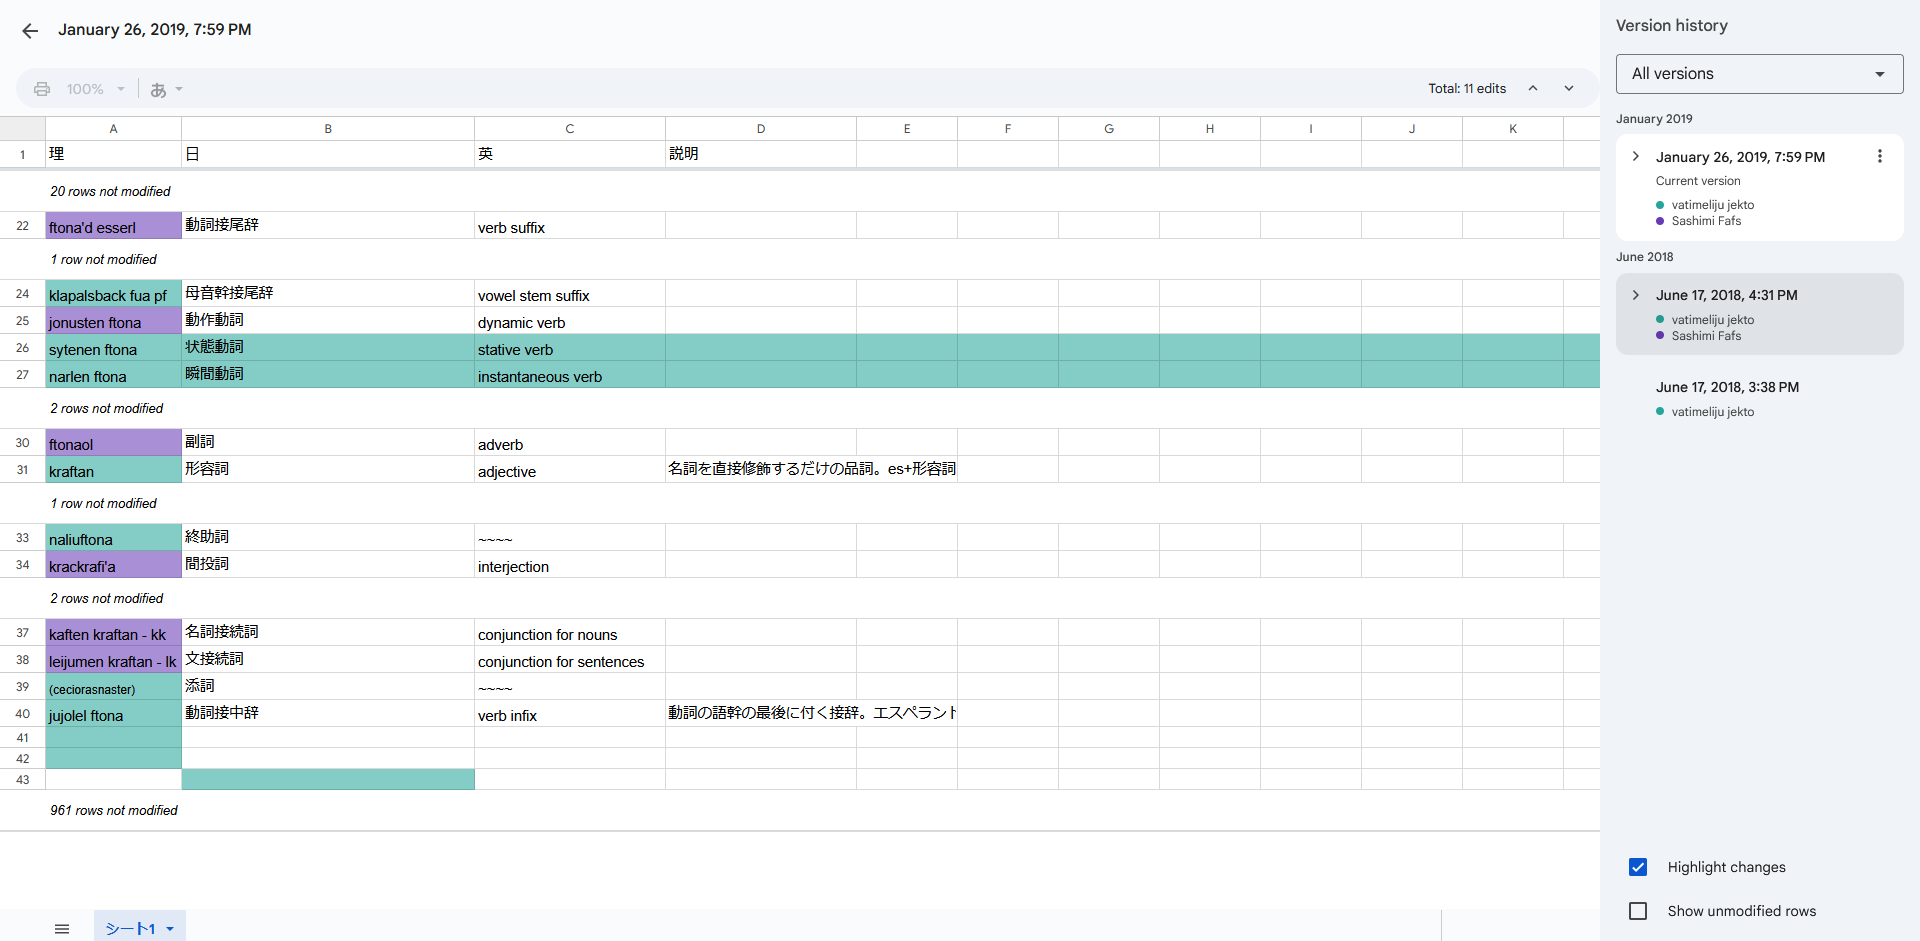This screenshot has height=941, width=1920.
Task: Select the シート1 sheet tab
Action: point(130,929)
